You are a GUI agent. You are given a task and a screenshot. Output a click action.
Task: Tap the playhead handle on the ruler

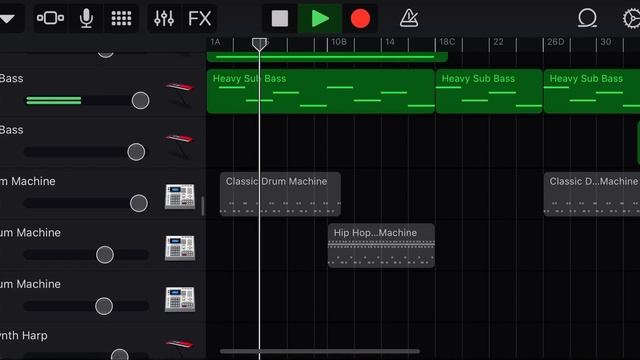pos(260,44)
